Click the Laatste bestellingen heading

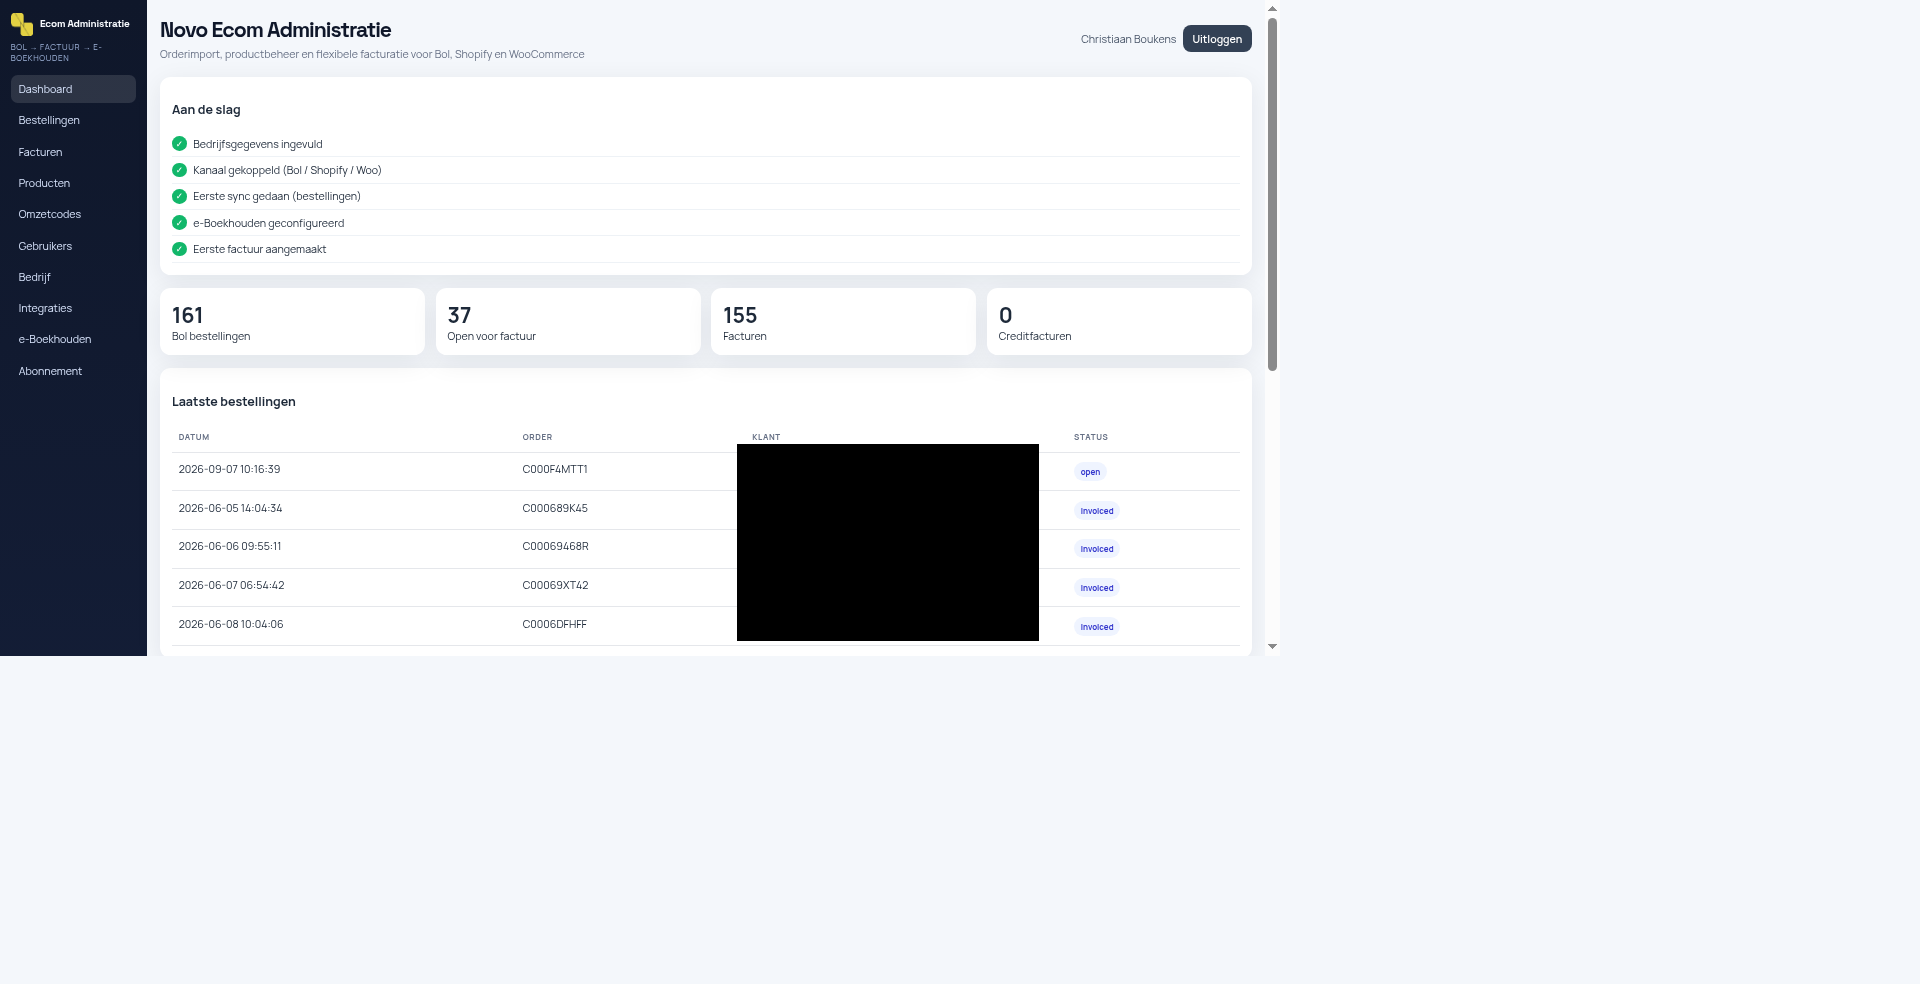(x=234, y=401)
